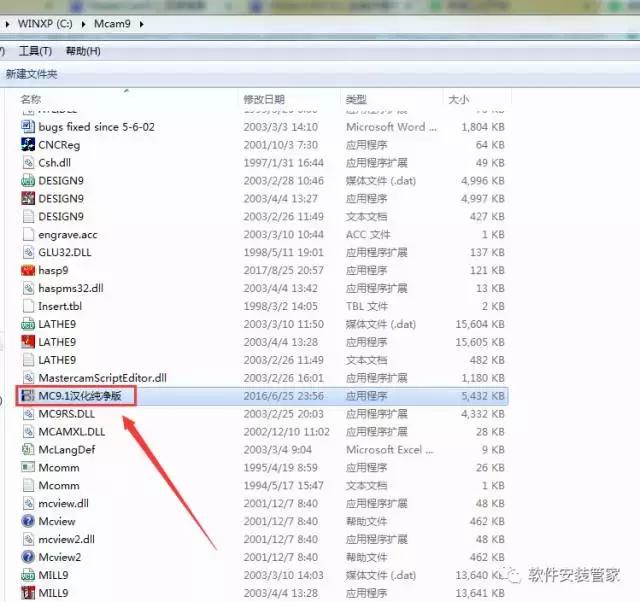The height and width of the screenshot is (602, 640).
Task: Click the Mcview help file icon
Action: (x=28, y=521)
